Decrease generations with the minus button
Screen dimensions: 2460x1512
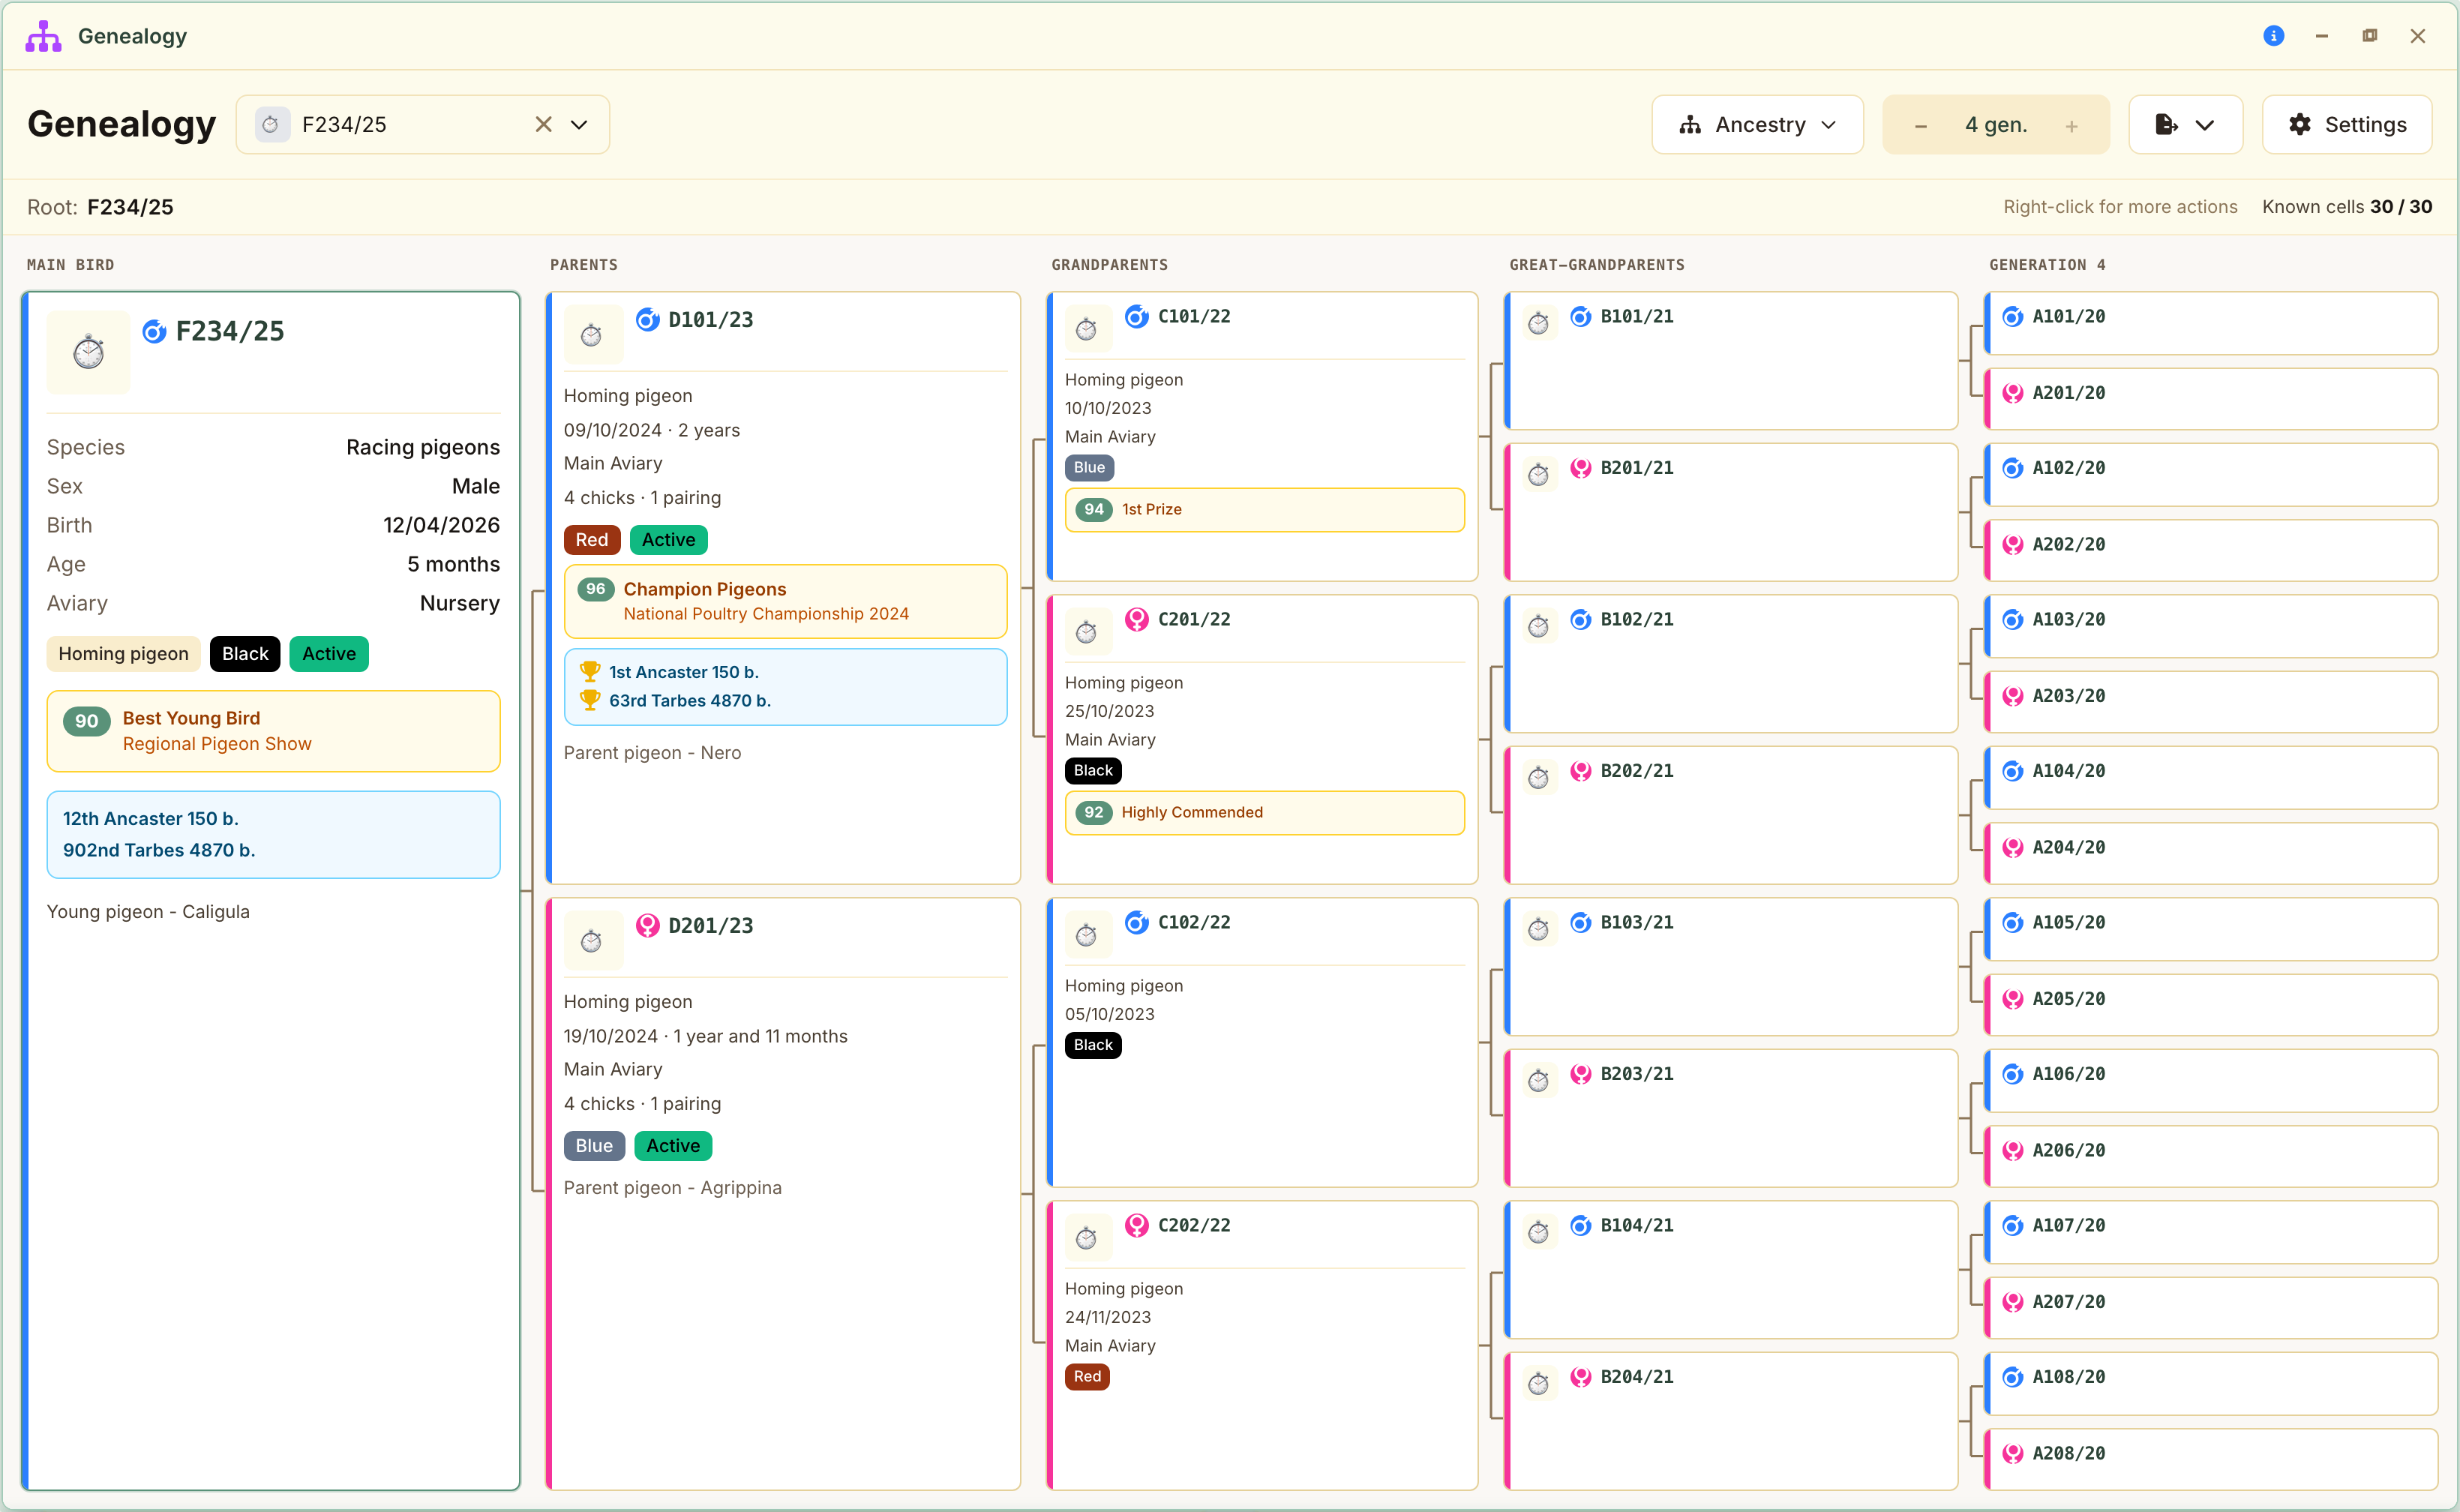(x=1920, y=126)
